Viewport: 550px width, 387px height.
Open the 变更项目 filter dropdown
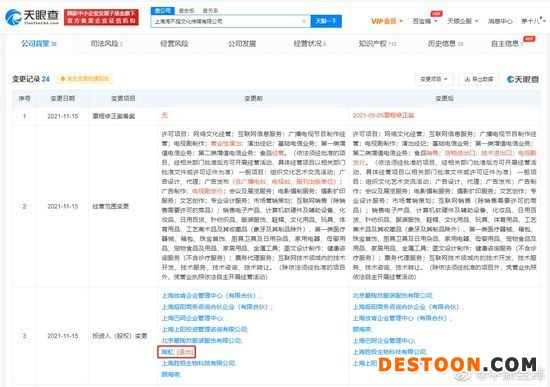pos(434,79)
